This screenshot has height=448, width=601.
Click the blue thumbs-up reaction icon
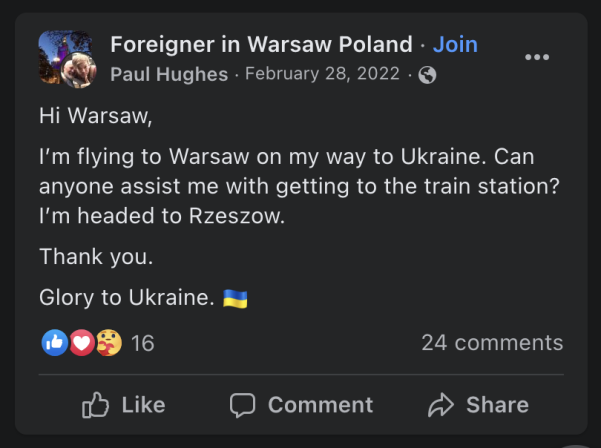(54, 343)
